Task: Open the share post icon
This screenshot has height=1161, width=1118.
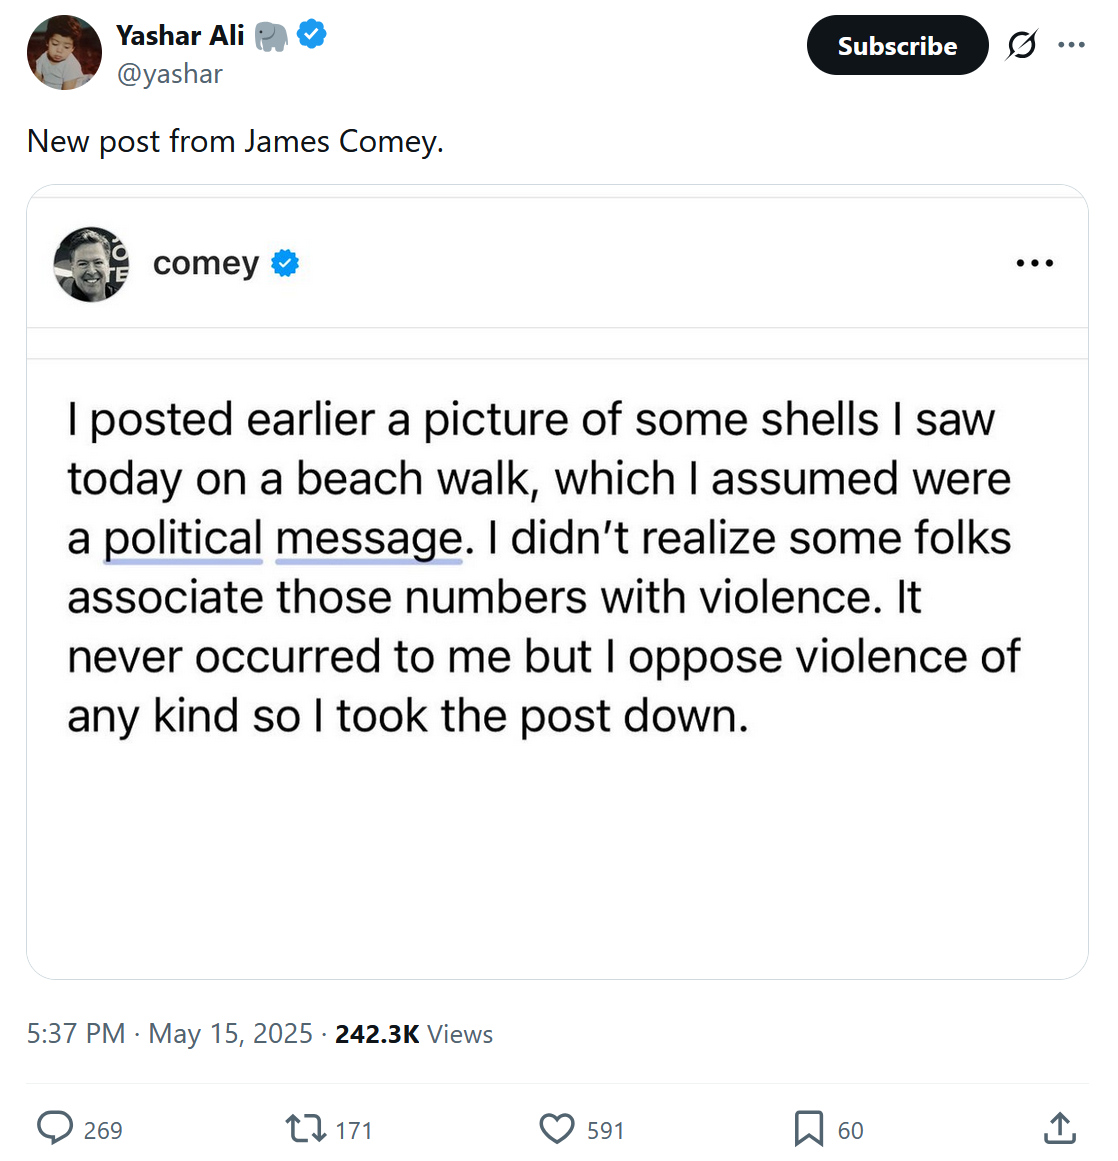Action: (1059, 1129)
